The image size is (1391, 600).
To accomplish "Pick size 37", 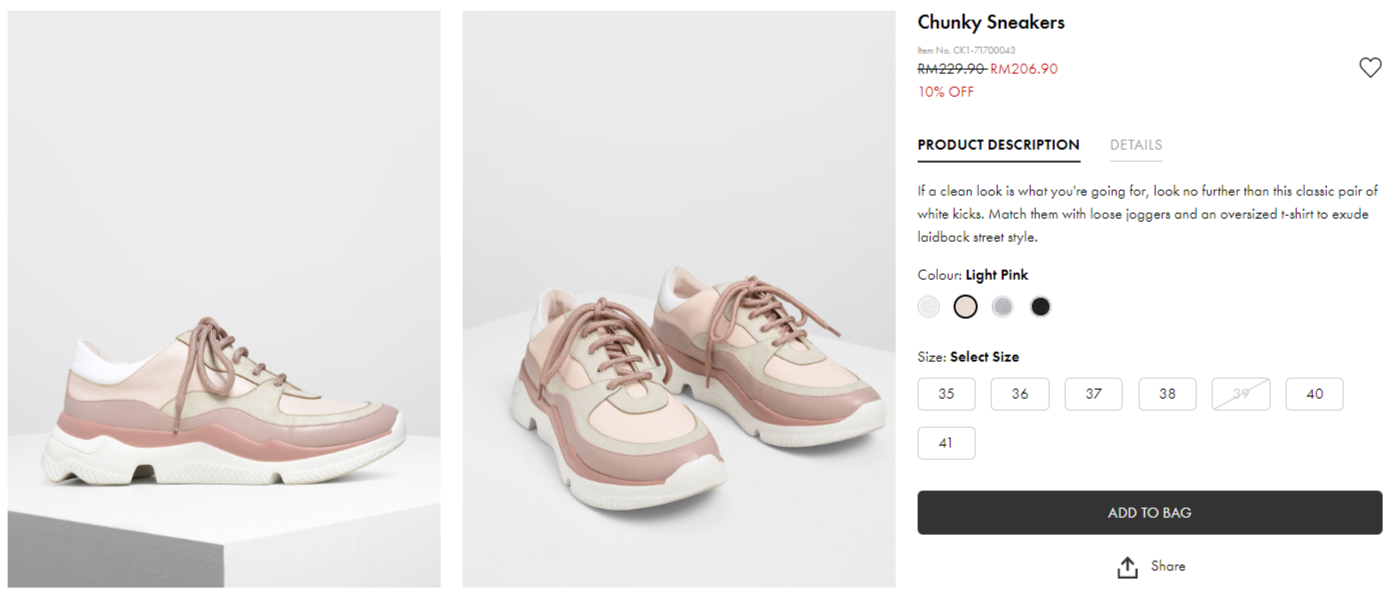I will click(x=1093, y=394).
